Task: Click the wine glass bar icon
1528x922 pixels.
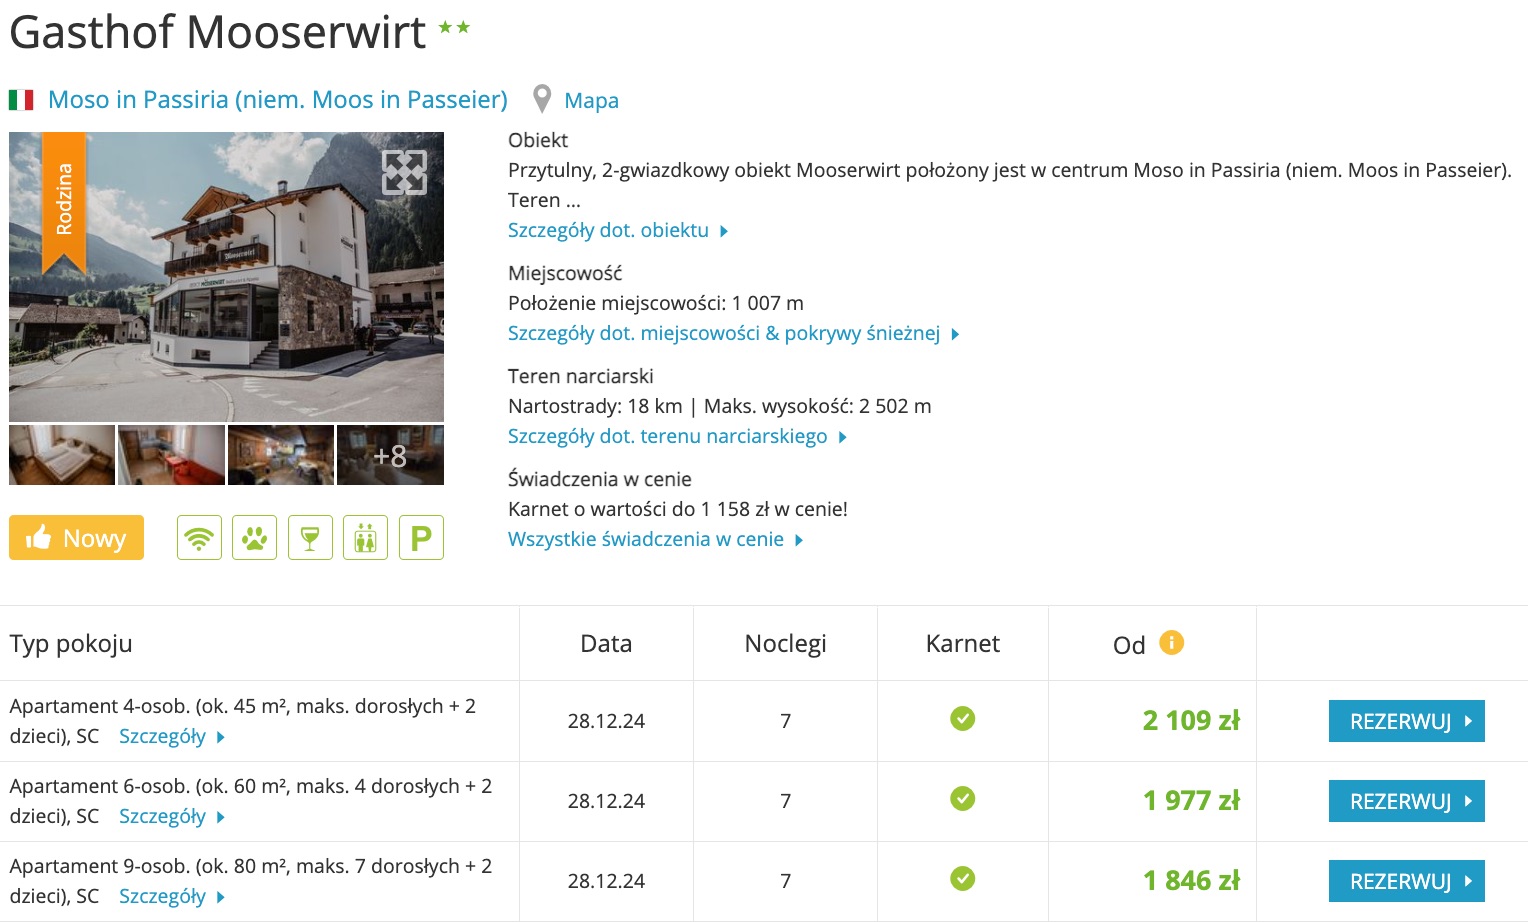Action: click(x=310, y=538)
